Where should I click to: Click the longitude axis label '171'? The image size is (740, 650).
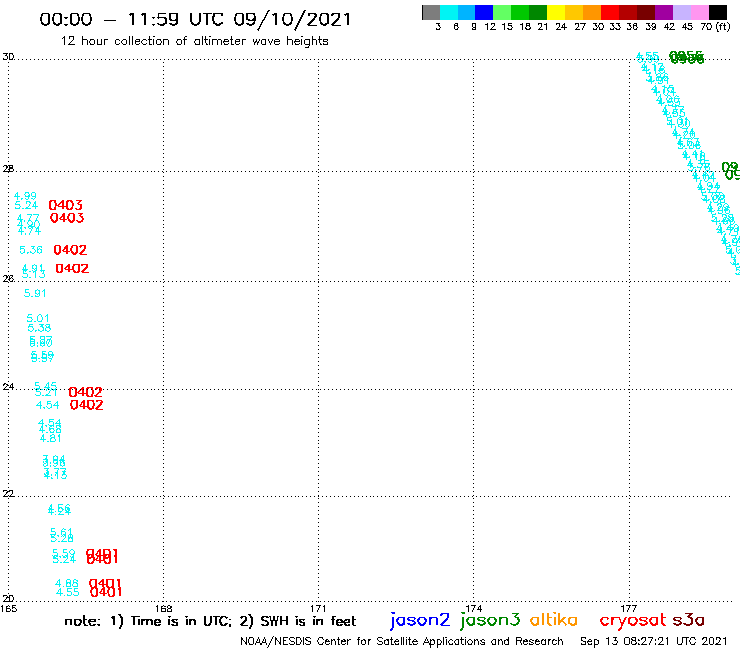(x=319, y=608)
